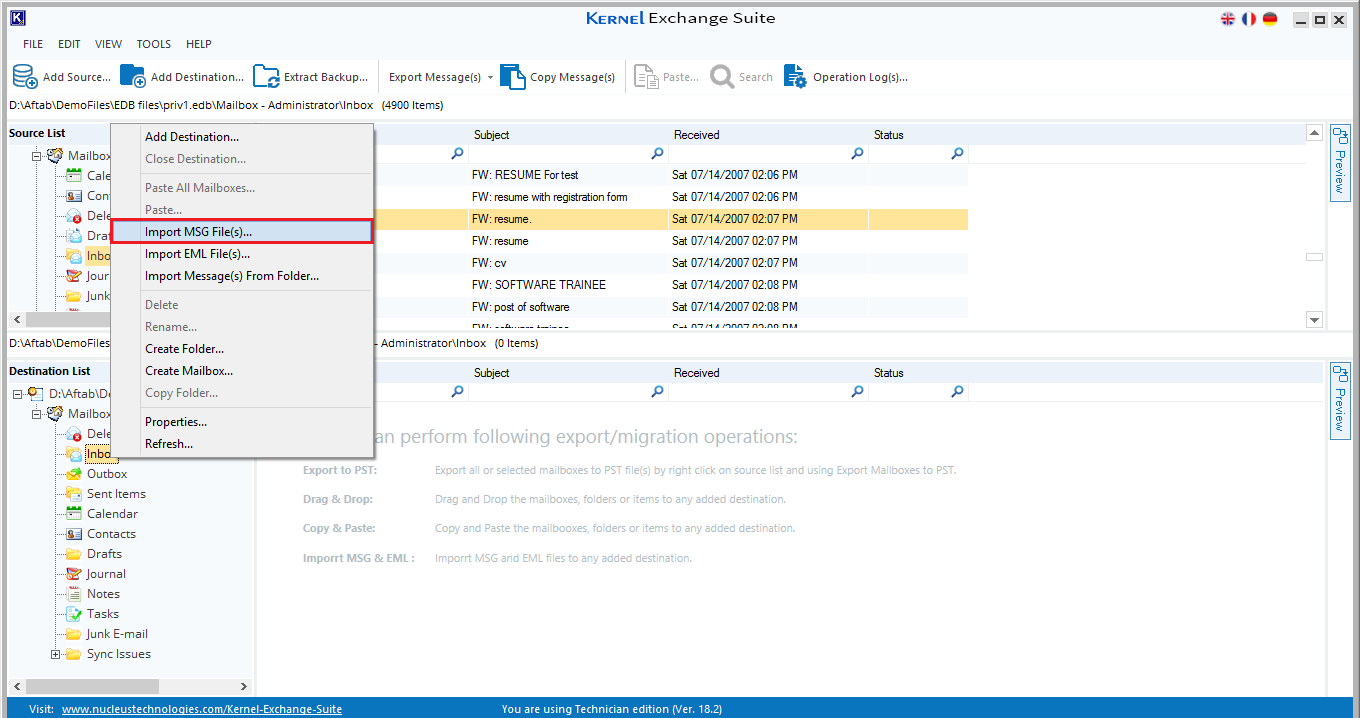
Task: Open the Export Message(s) dropdown arrow
Action: click(490, 77)
